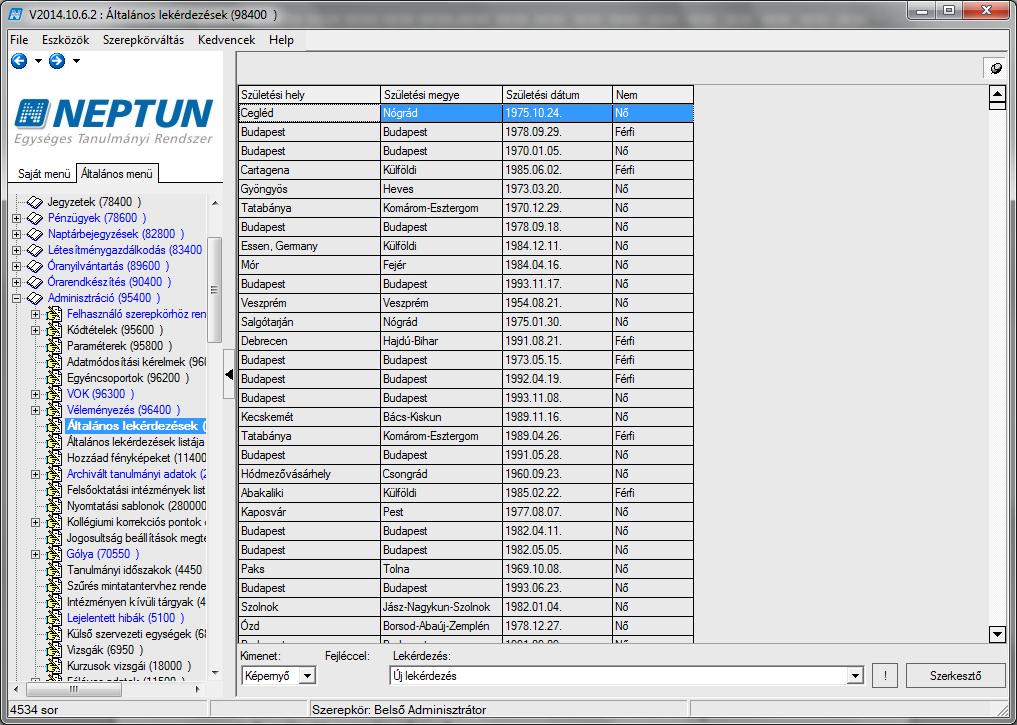Select the Cartagena birthplace cell

coord(309,170)
